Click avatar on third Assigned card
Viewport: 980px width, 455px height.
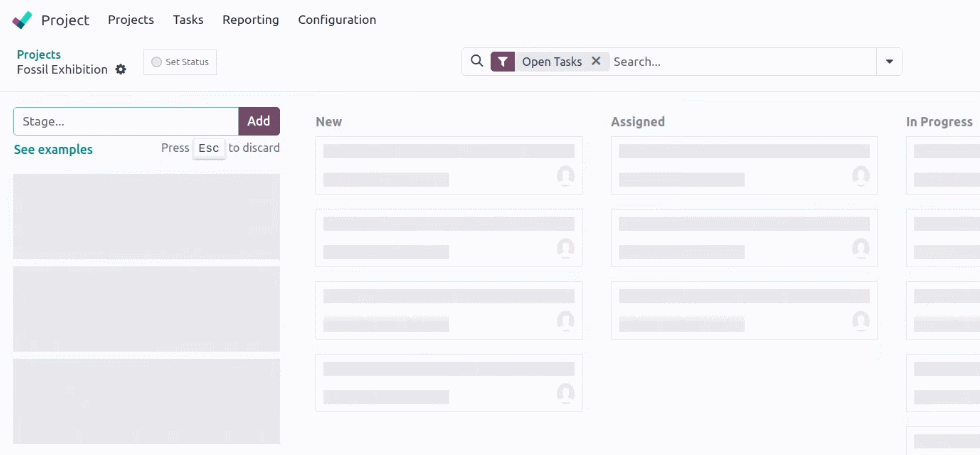861,321
